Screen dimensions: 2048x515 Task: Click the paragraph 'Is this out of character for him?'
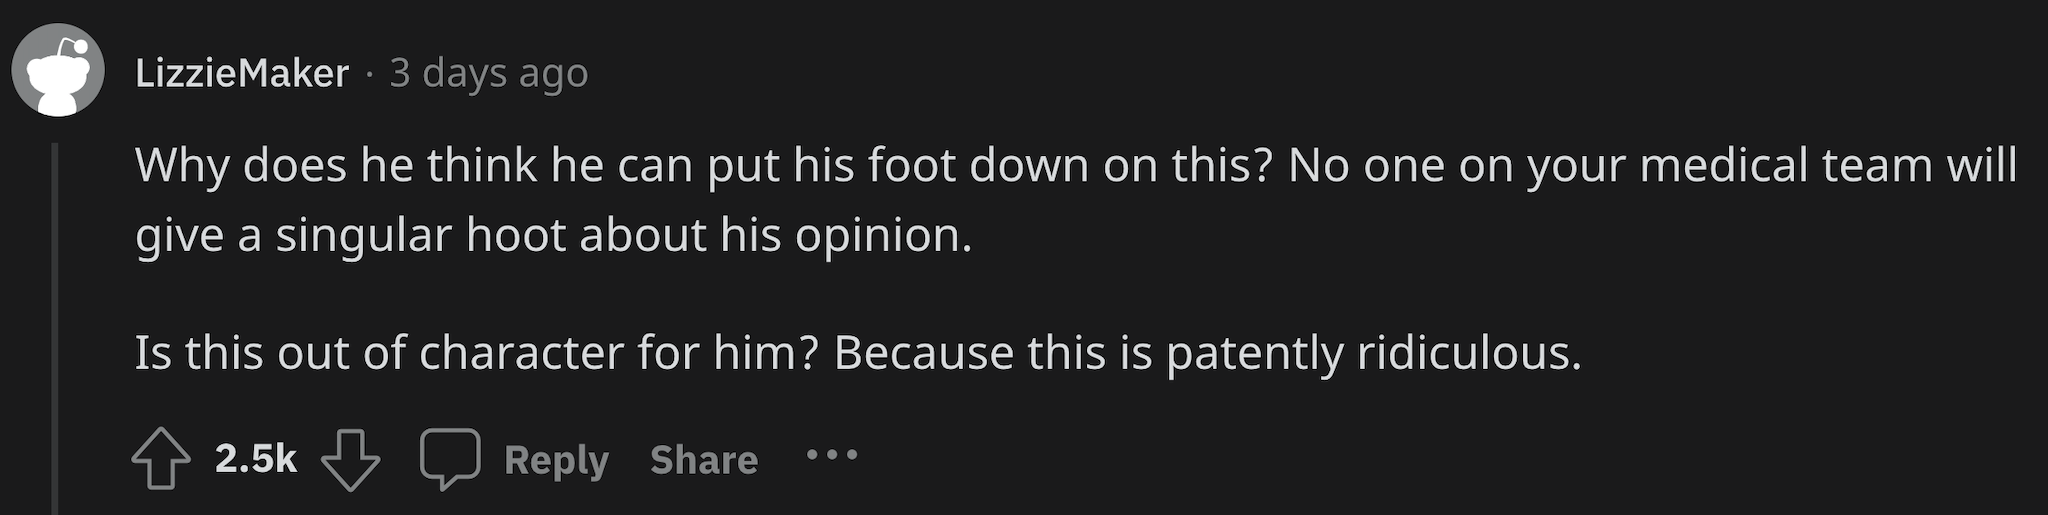click(858, 353)
